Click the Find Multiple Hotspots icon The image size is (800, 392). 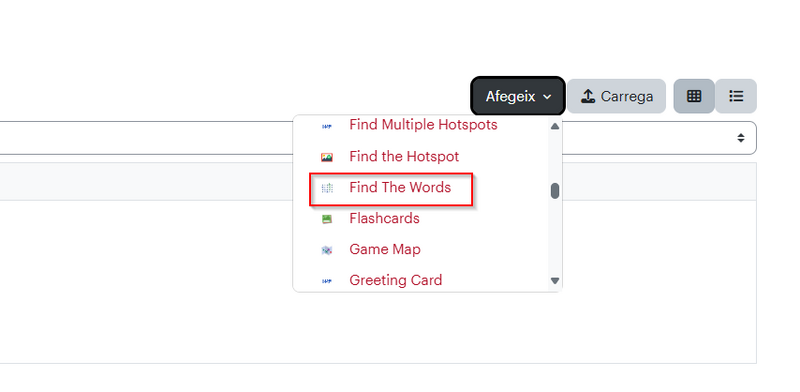(327, 126)
